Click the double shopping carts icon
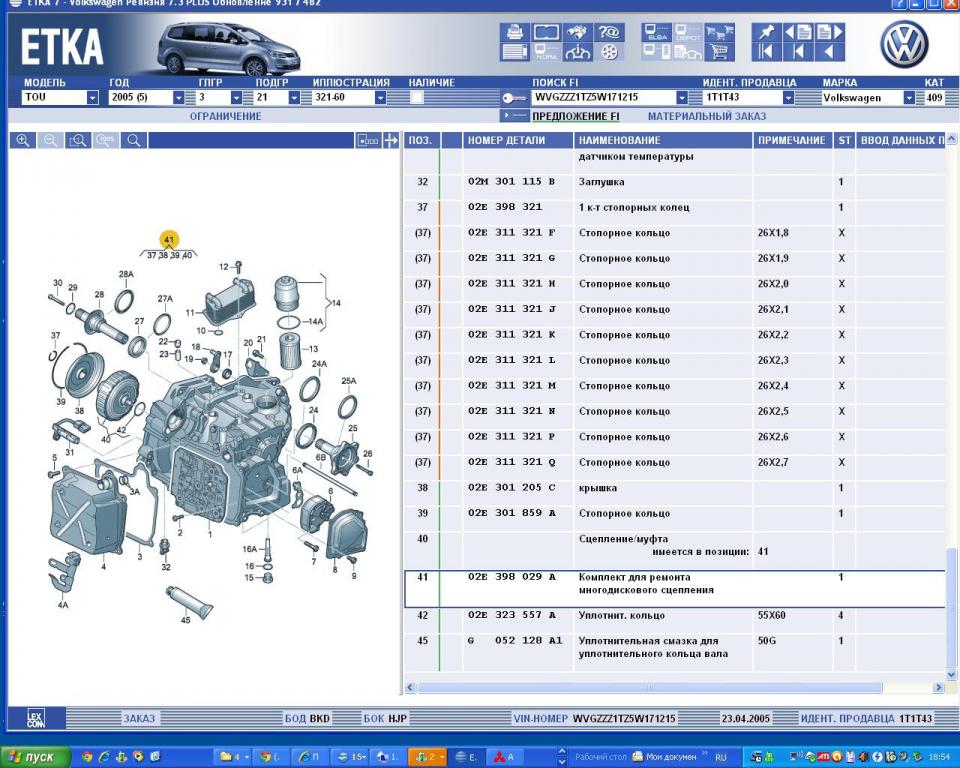The width and height of the screenshot is (960, 768). pyautogui.click(x=719, y=32)
